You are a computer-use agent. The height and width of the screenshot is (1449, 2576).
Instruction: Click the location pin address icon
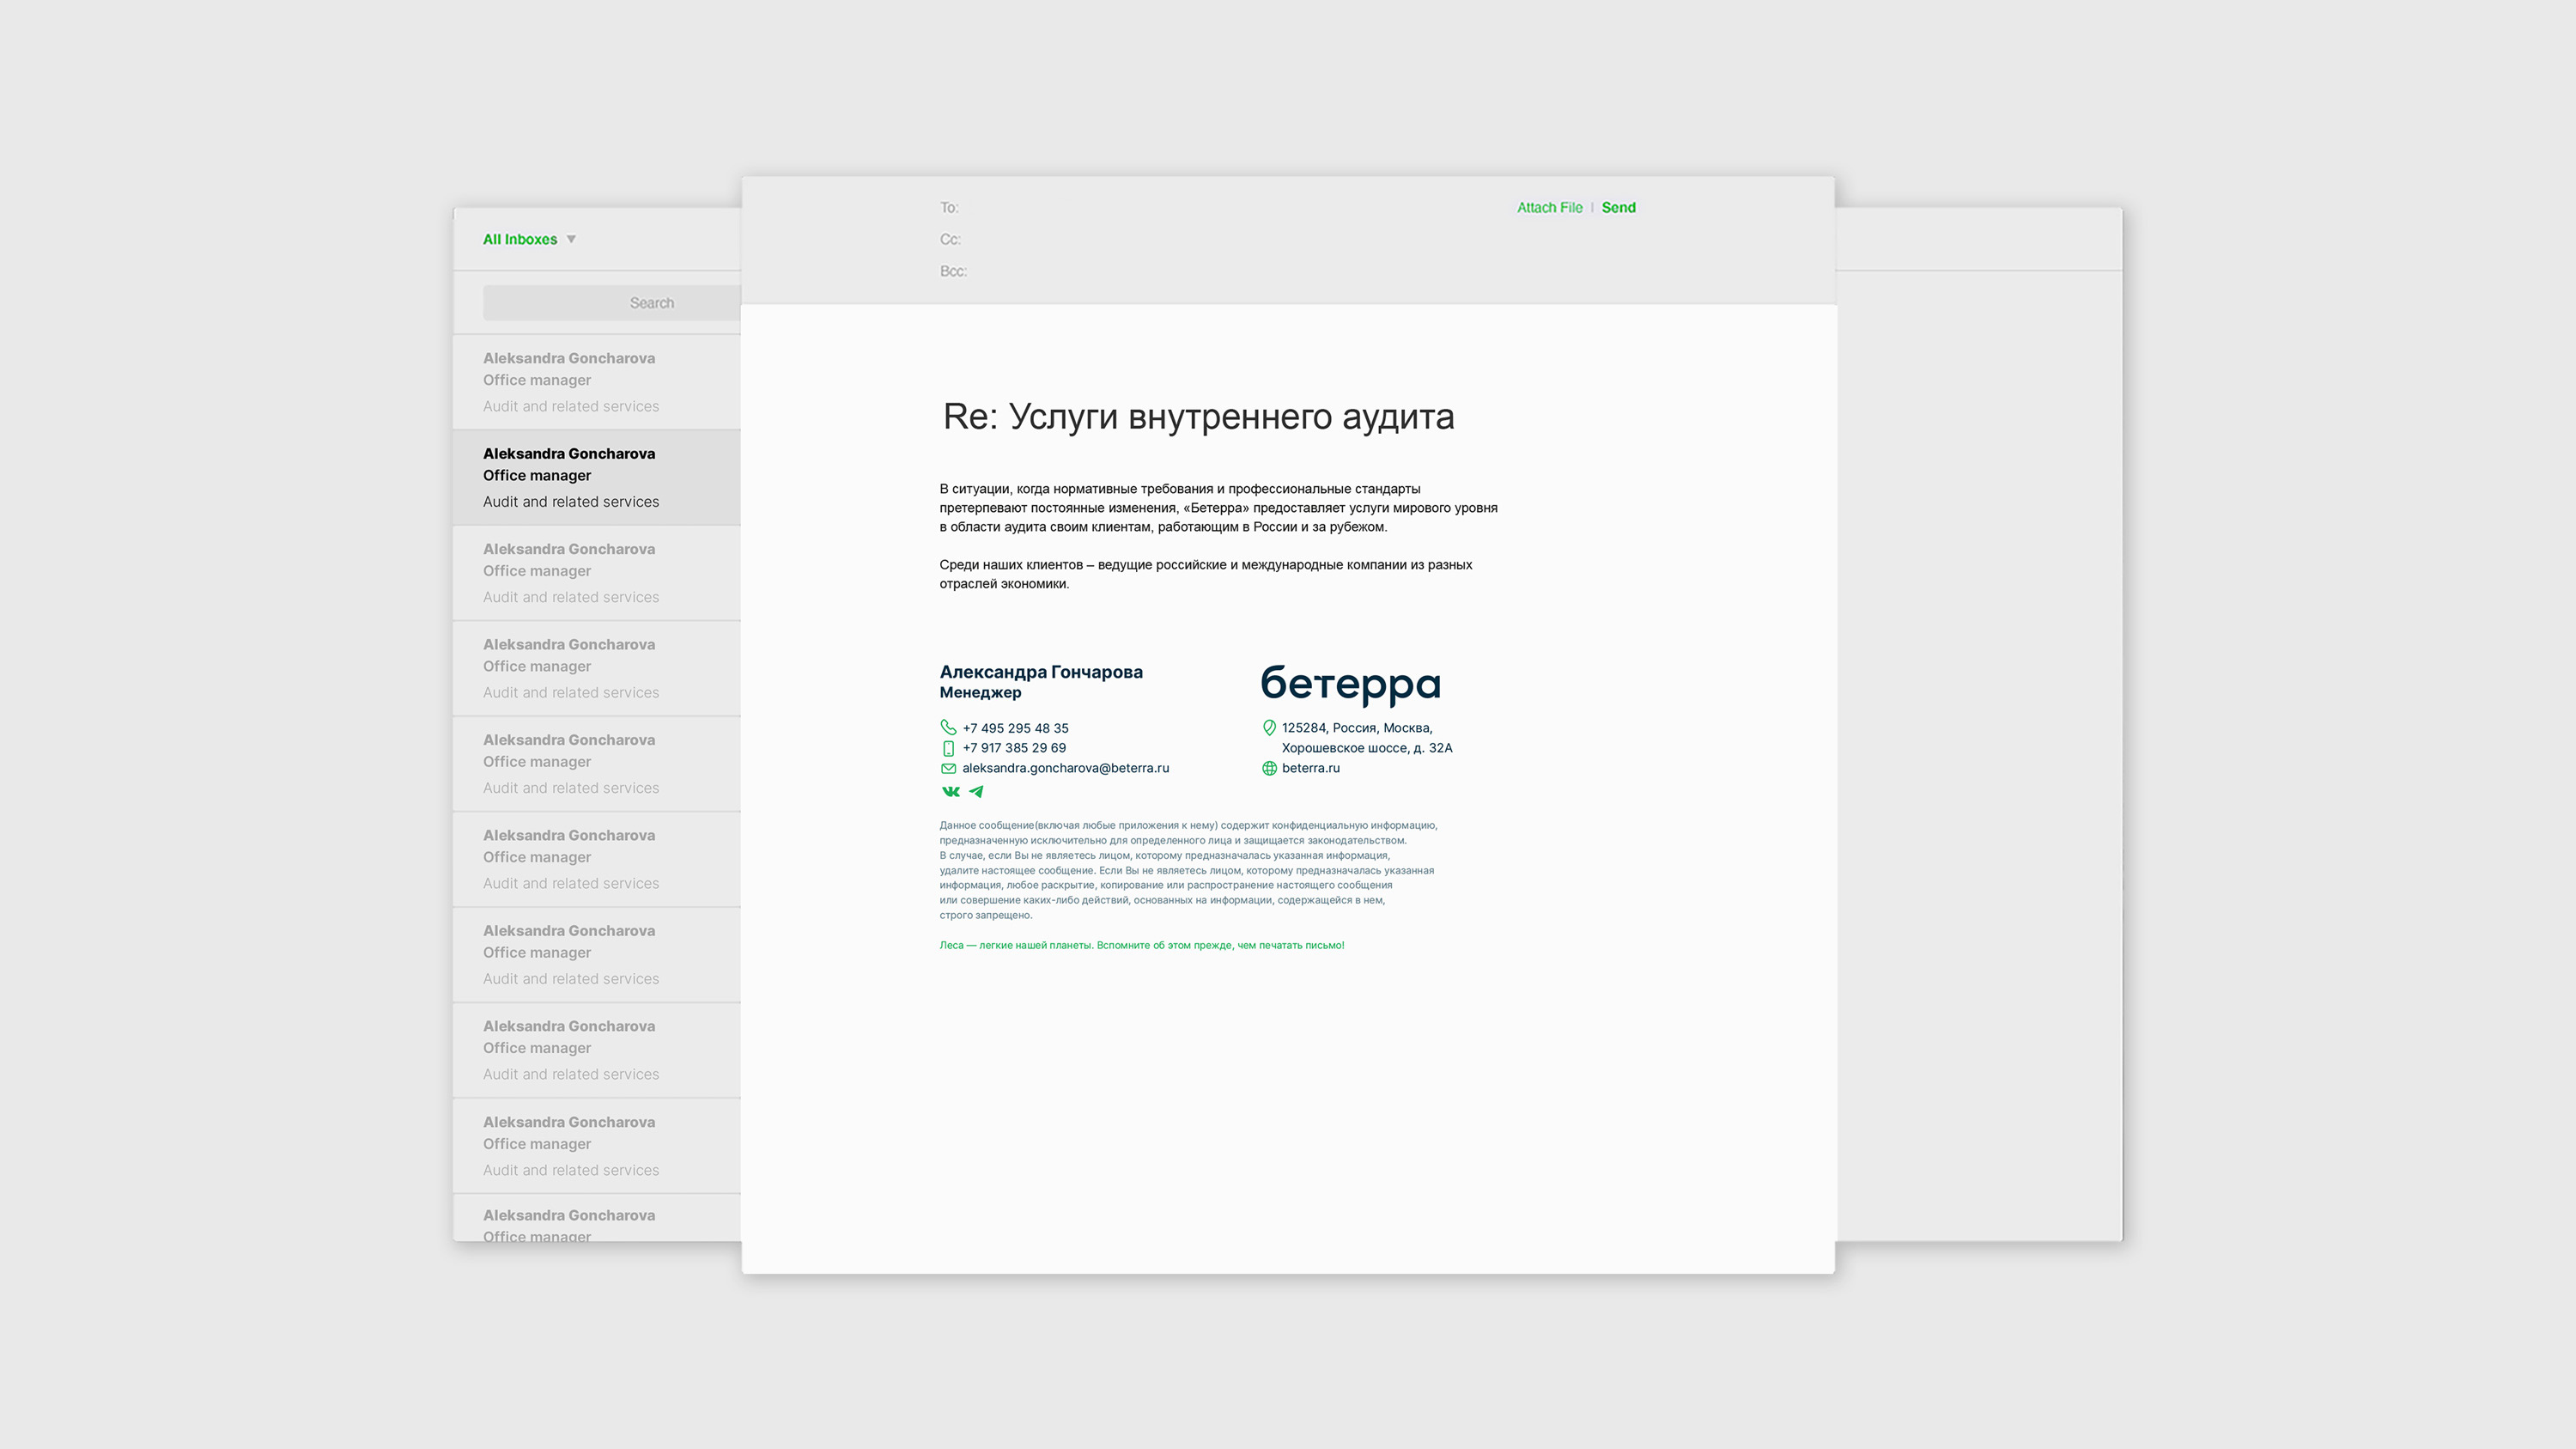coord(1269,728)
